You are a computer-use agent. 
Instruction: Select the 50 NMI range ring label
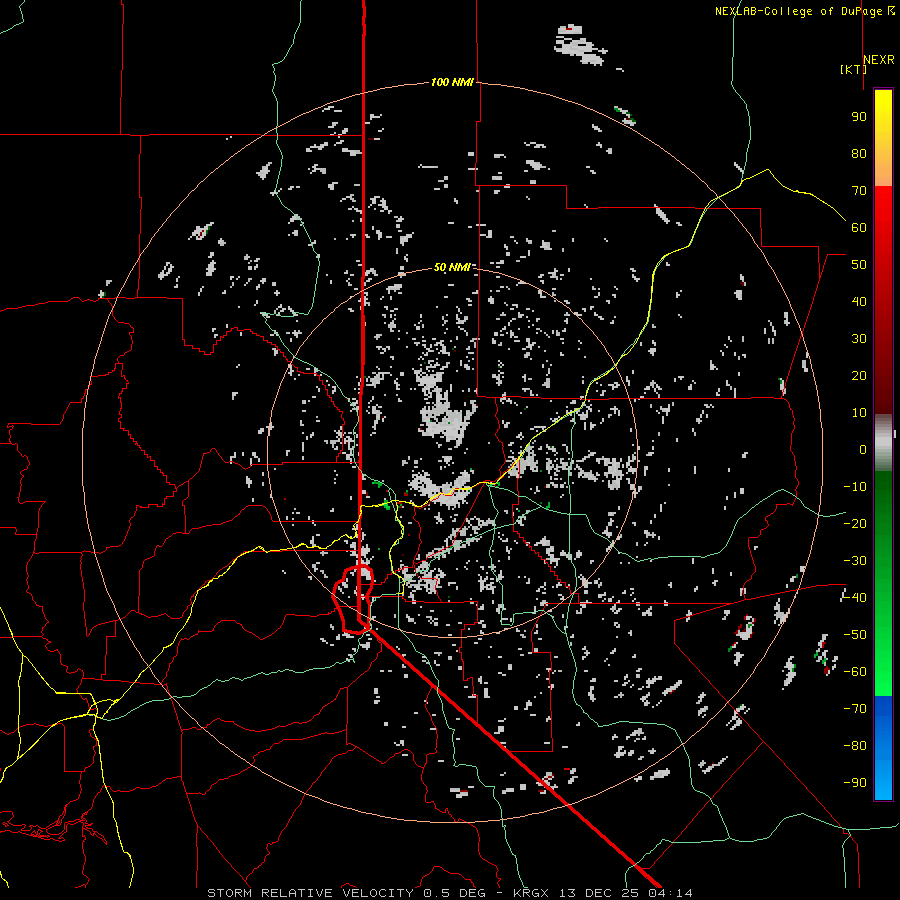click(x=452, y=267)
